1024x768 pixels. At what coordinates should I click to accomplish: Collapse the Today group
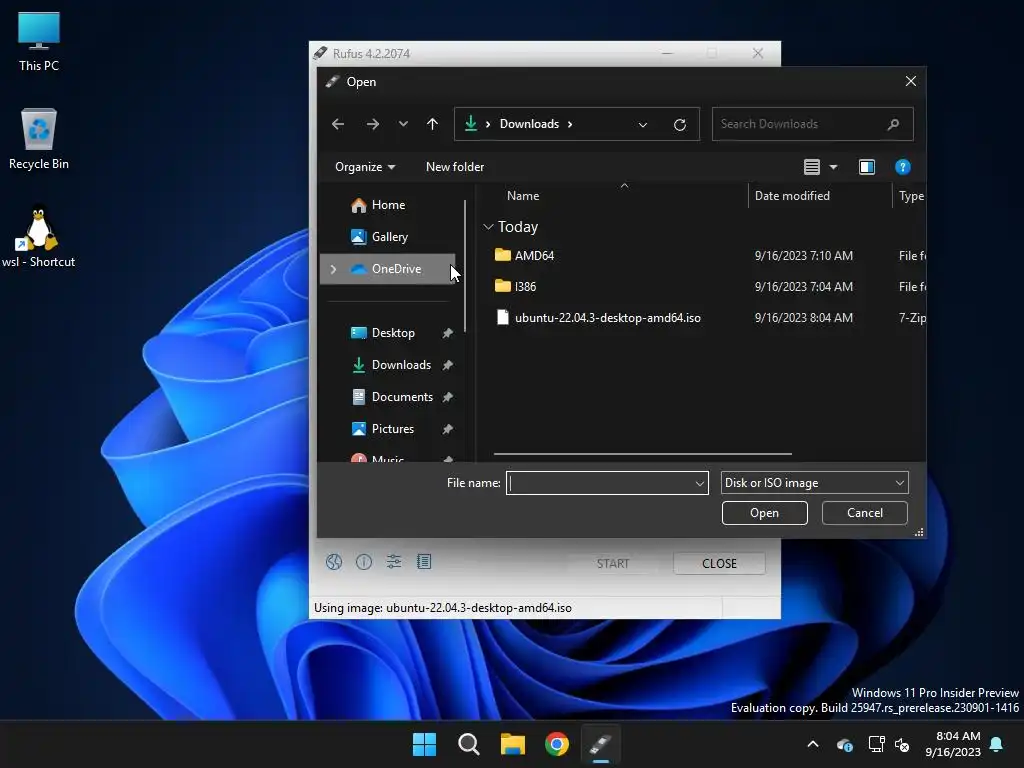[488, 227]
